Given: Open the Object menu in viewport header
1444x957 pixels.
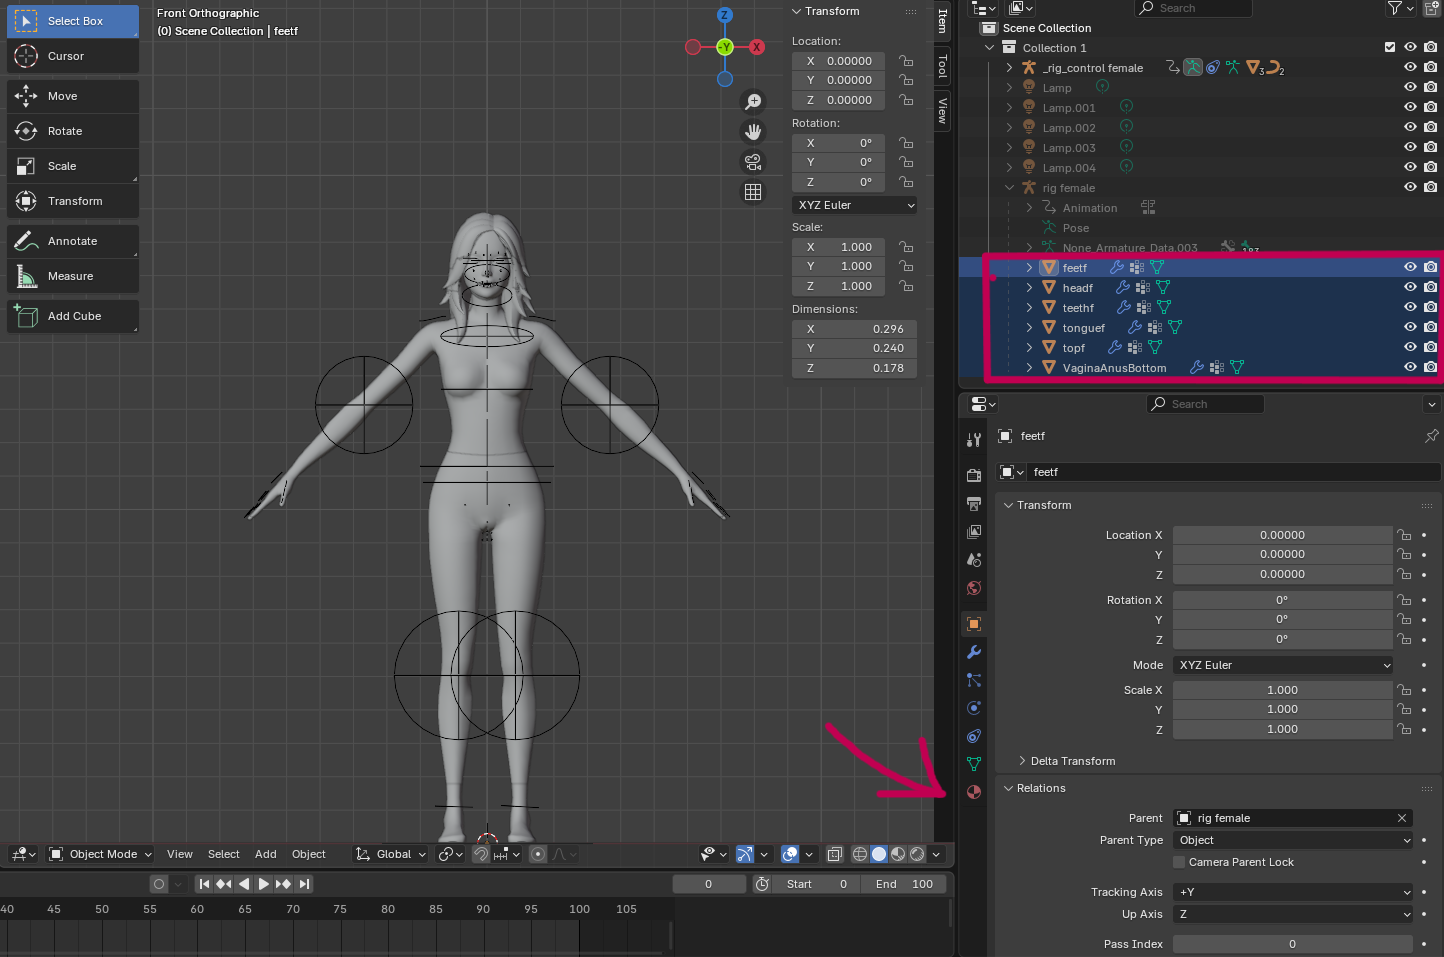Looking at the screenshot, I should (309, 854).
